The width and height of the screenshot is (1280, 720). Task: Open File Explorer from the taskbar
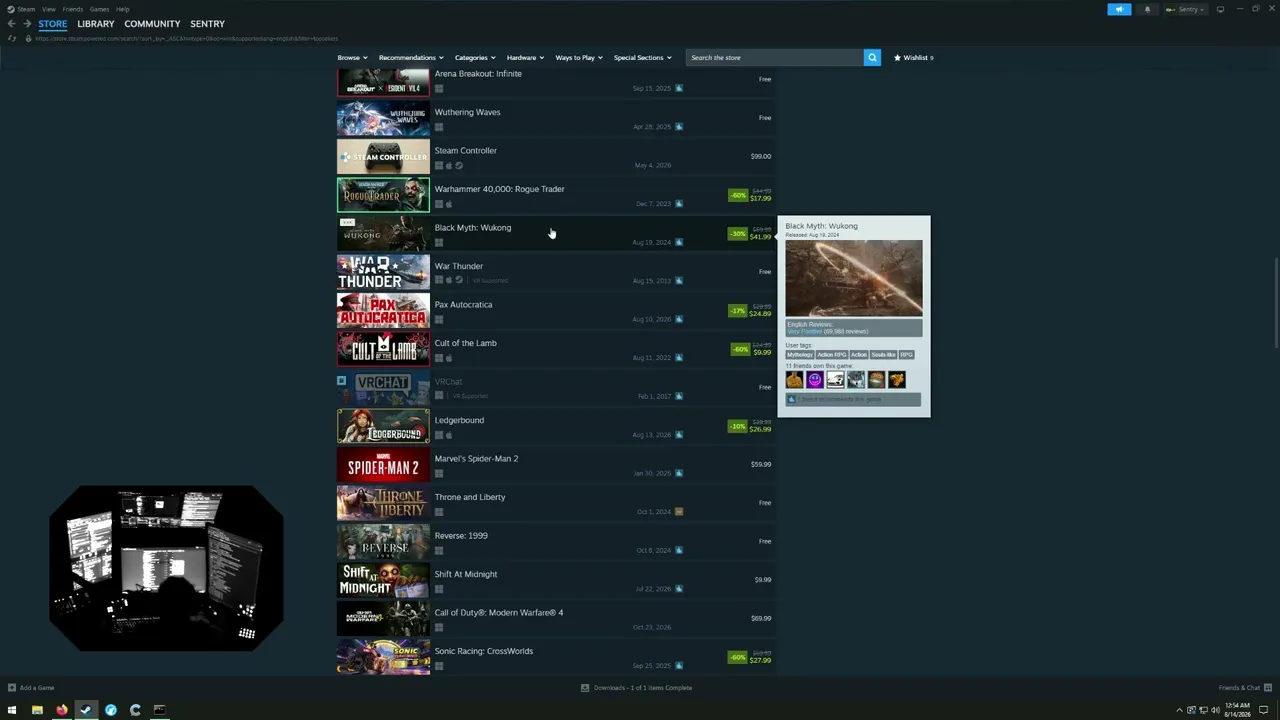point(37,710)
